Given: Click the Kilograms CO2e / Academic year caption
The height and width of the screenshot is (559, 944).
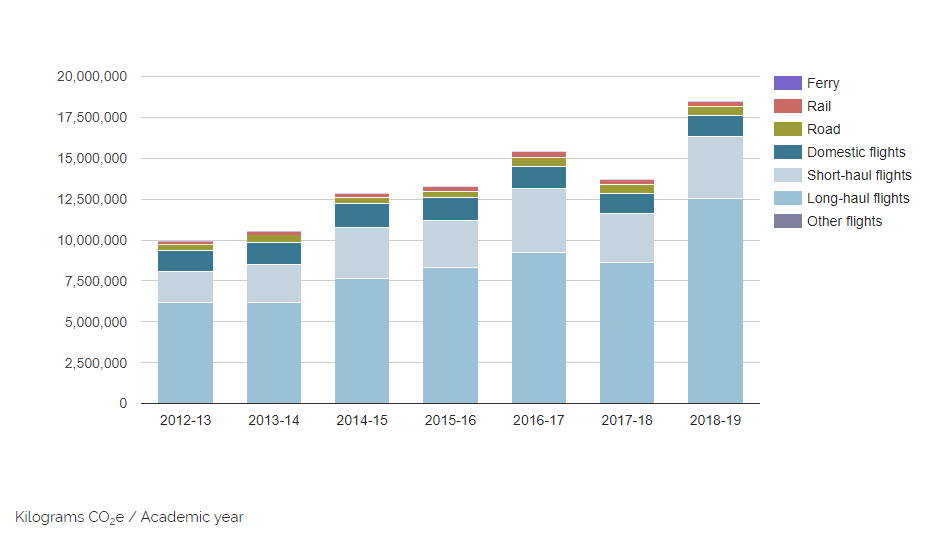Looking at the screenshot, I should [129, 517].
